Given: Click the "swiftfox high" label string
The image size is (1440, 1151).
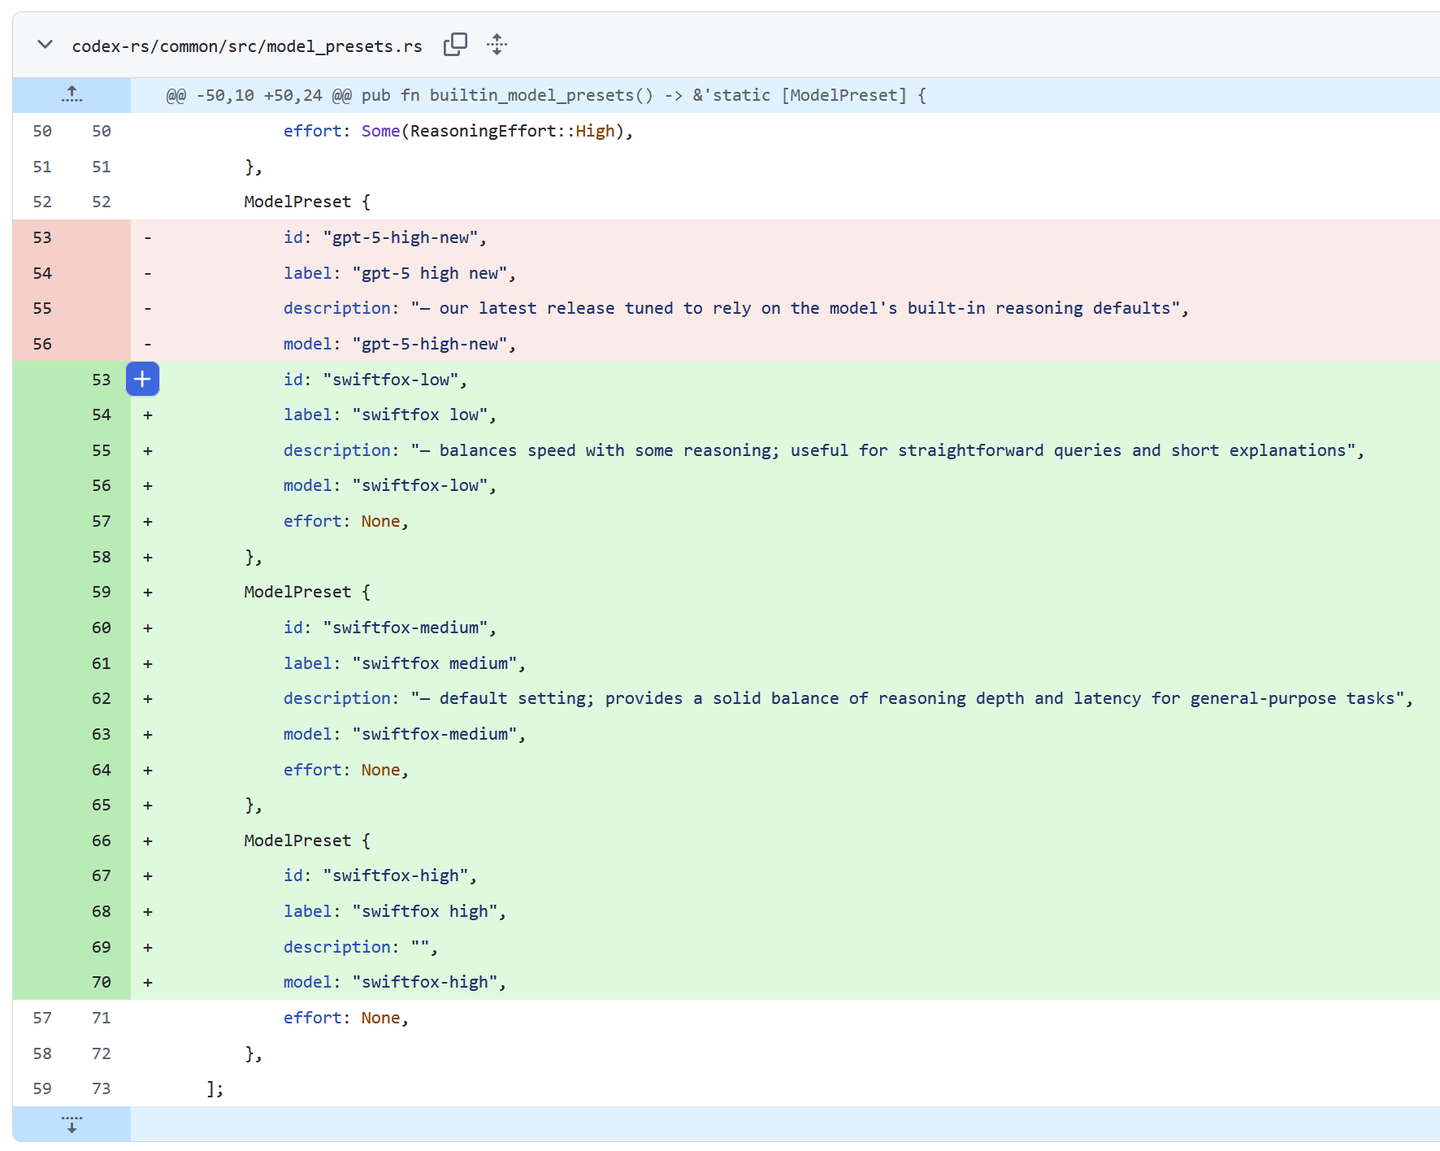Looking at the screenshot, I should pos(424,911).
